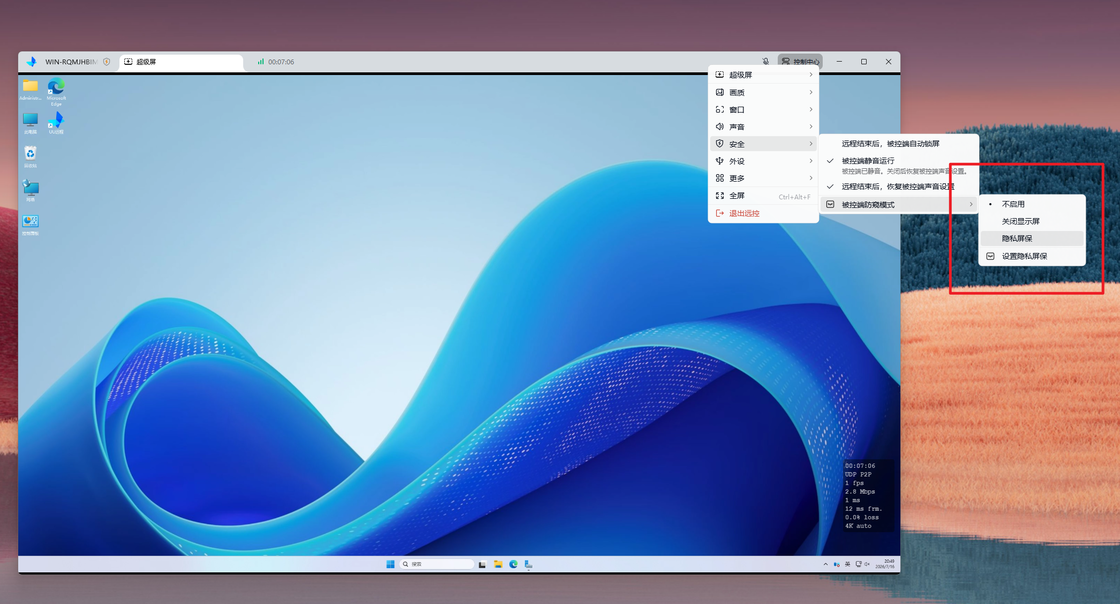Open the UU远程 desktop shortcut
Viewport: 1120px width, 604px height.
tap(56, 122)
